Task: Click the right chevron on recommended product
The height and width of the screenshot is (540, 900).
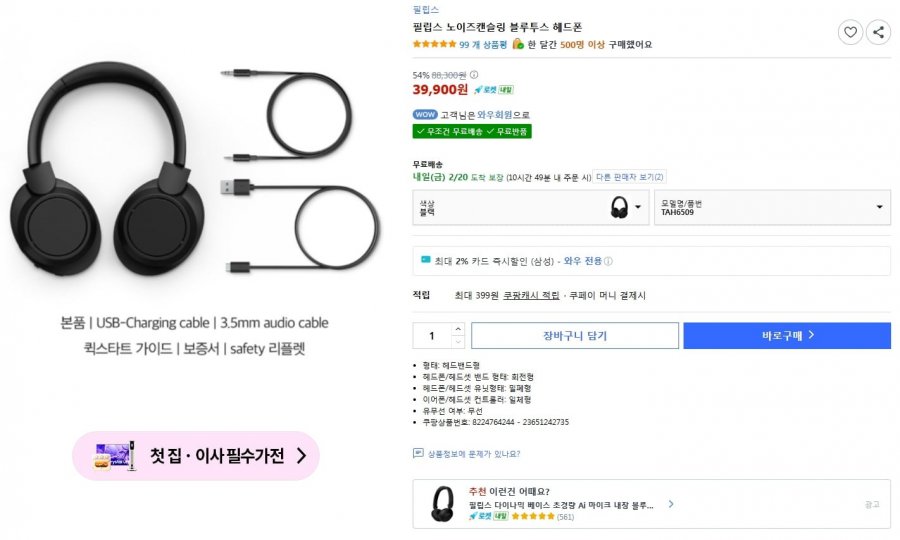Action: click(671, 504)
